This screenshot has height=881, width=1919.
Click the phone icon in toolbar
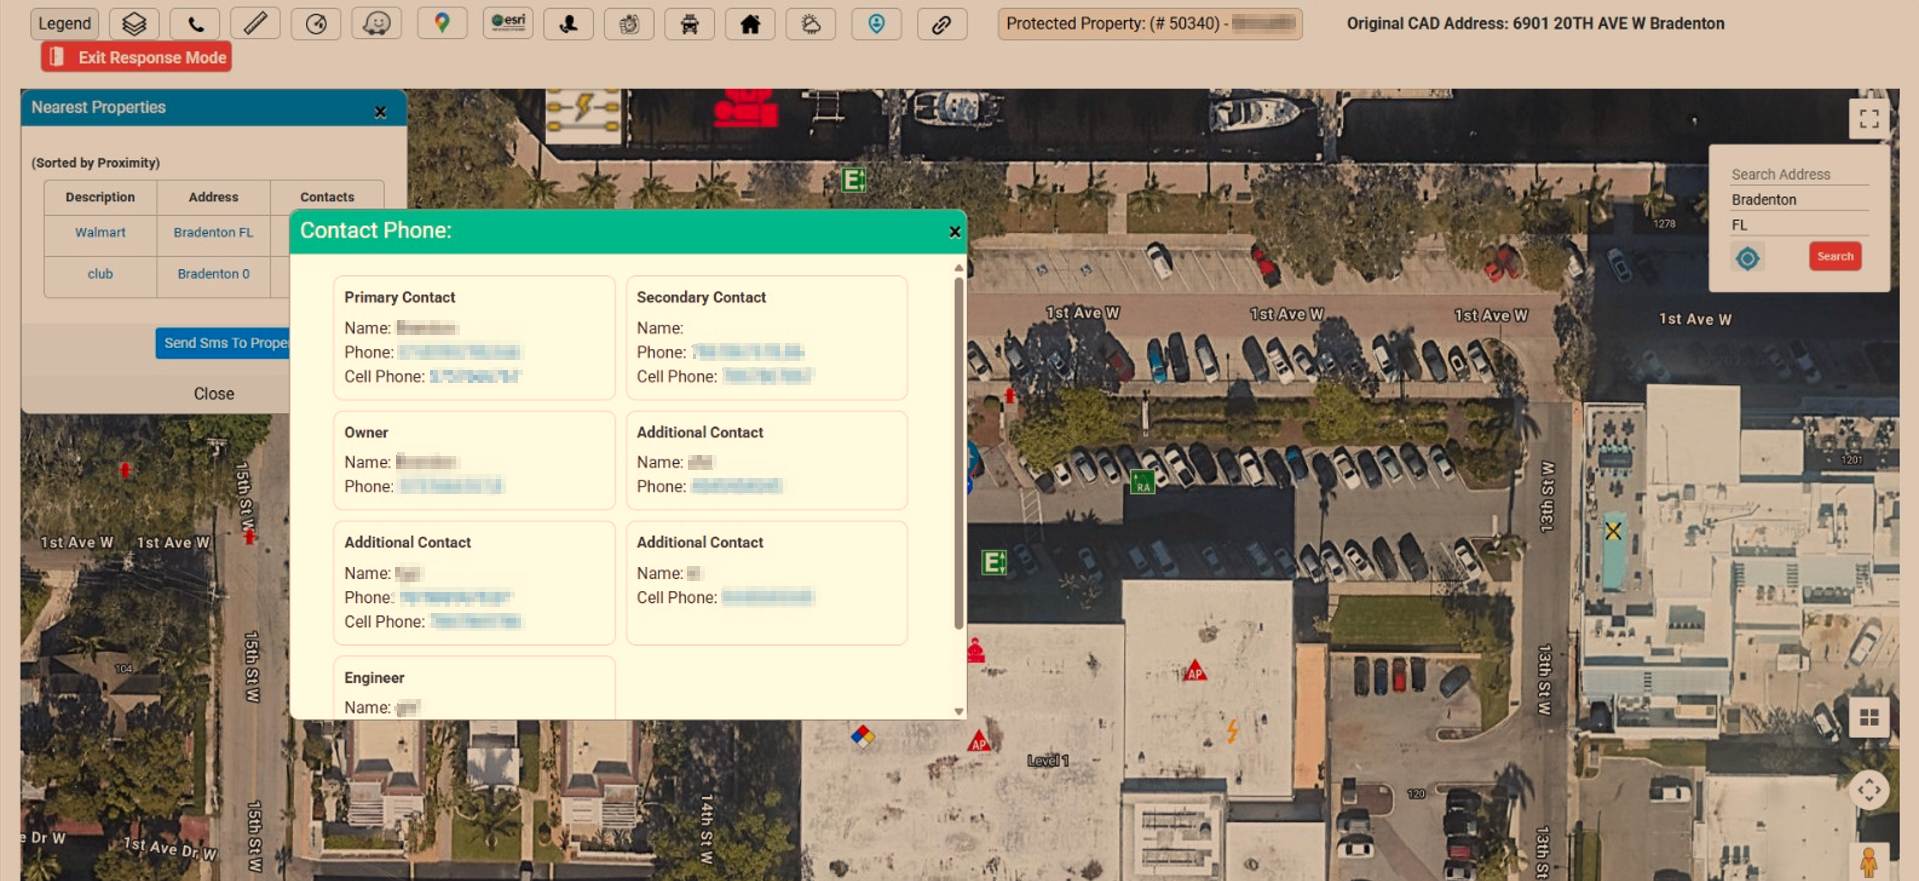[195, 23]
